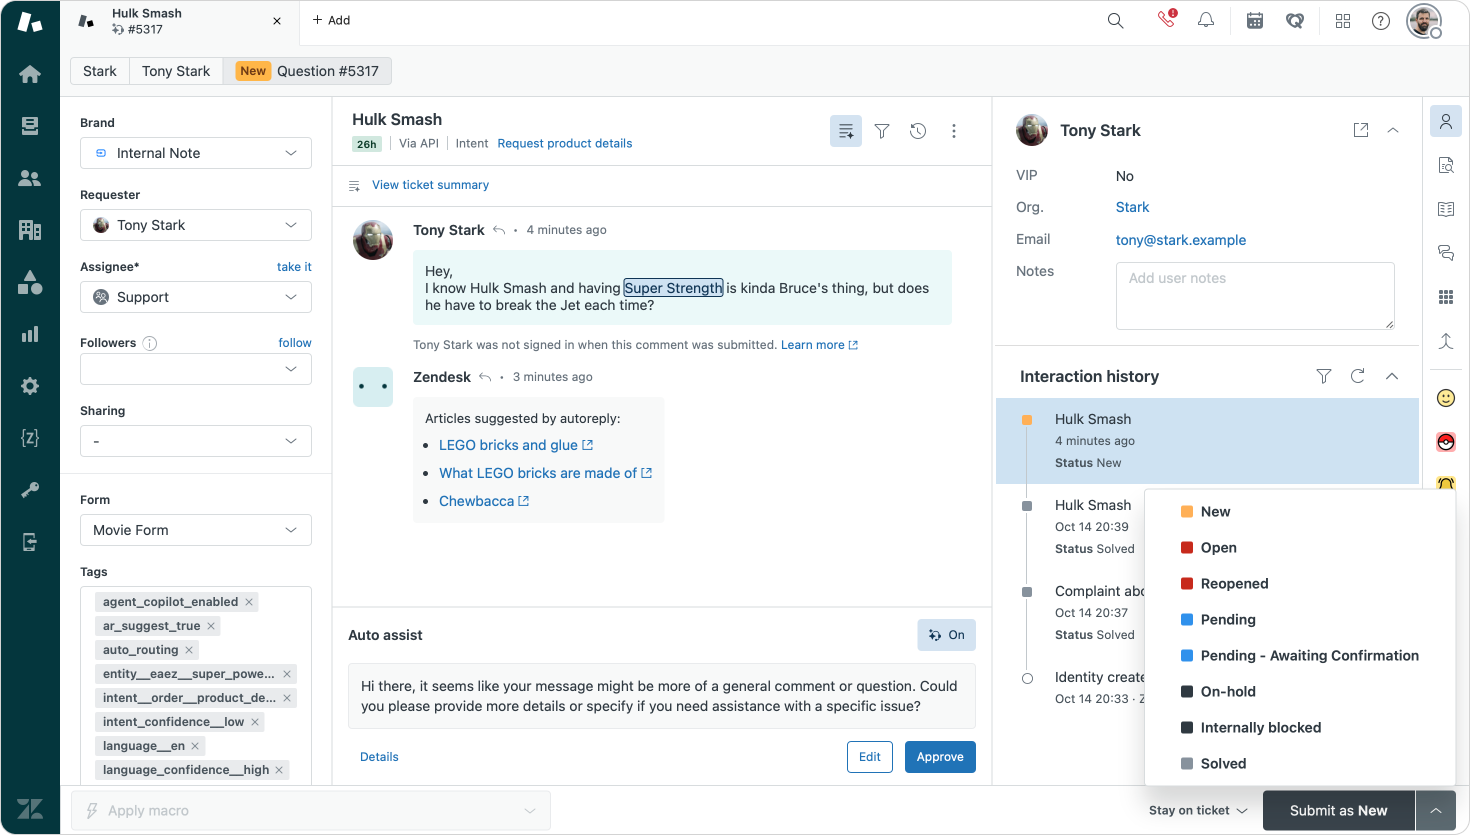The height and width of the screenshot is (835, 1470).
Task: Click the Pokeball app icon
Action: pyautogui.click(x=1446, y=442)
